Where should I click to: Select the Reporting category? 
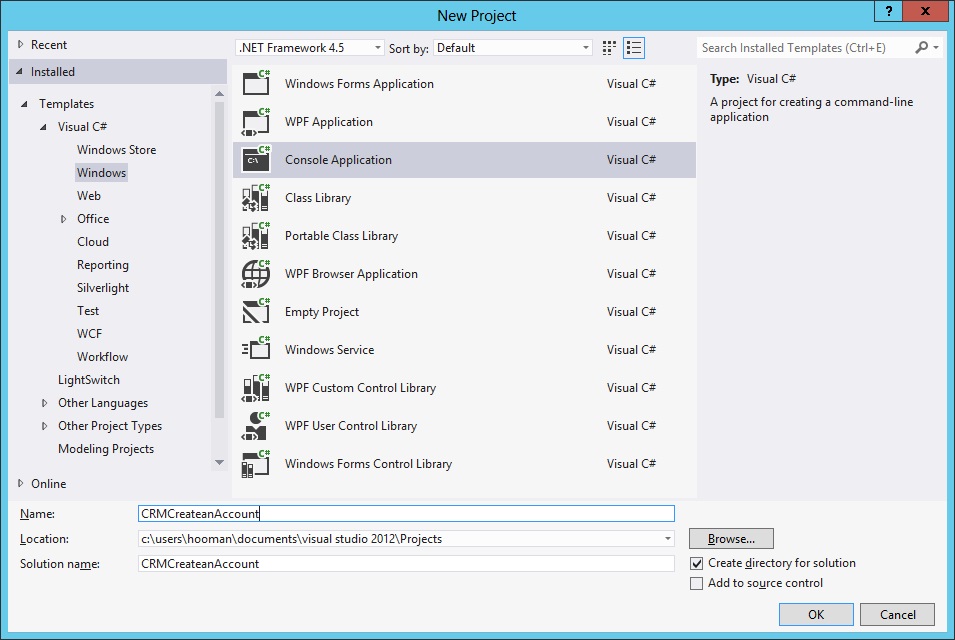click(103, 265)
